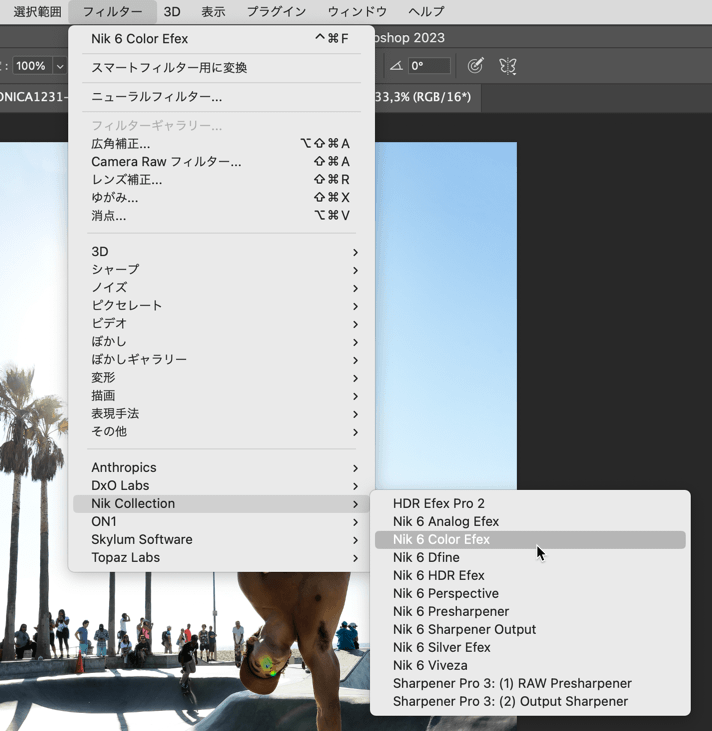This screenshot has height=731, width=712.
Task: Expand the Topaz Labs submenu
Action: click(221, 558)
